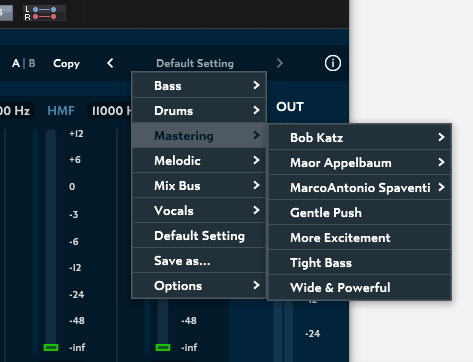Click Copy to copy A/B settings
The image size is (473, 362).
[x=66, y=63]
